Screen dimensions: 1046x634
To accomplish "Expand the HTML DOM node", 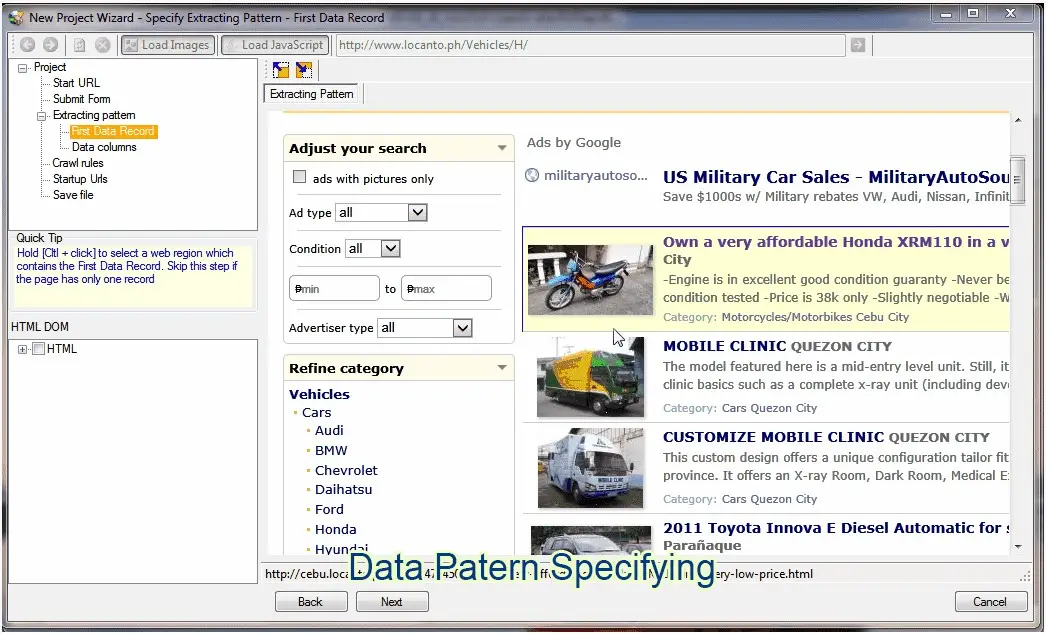I will [23, 349].
